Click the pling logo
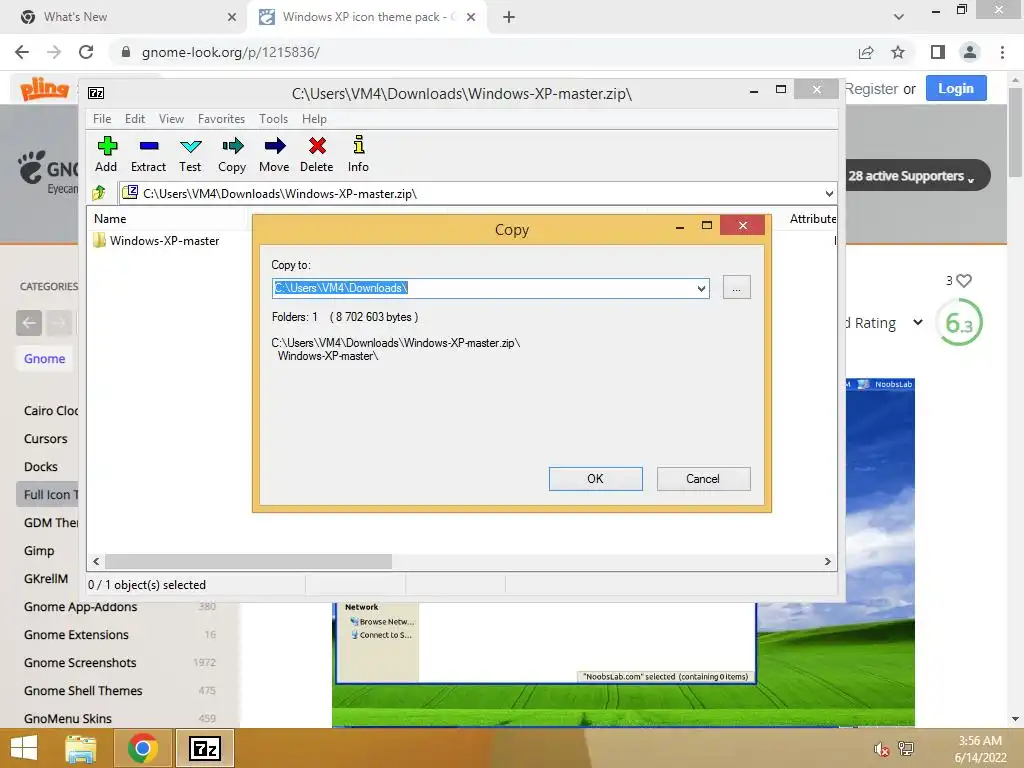The height and width of the screenshot is (768, 1024). click(x=44, y=88)
